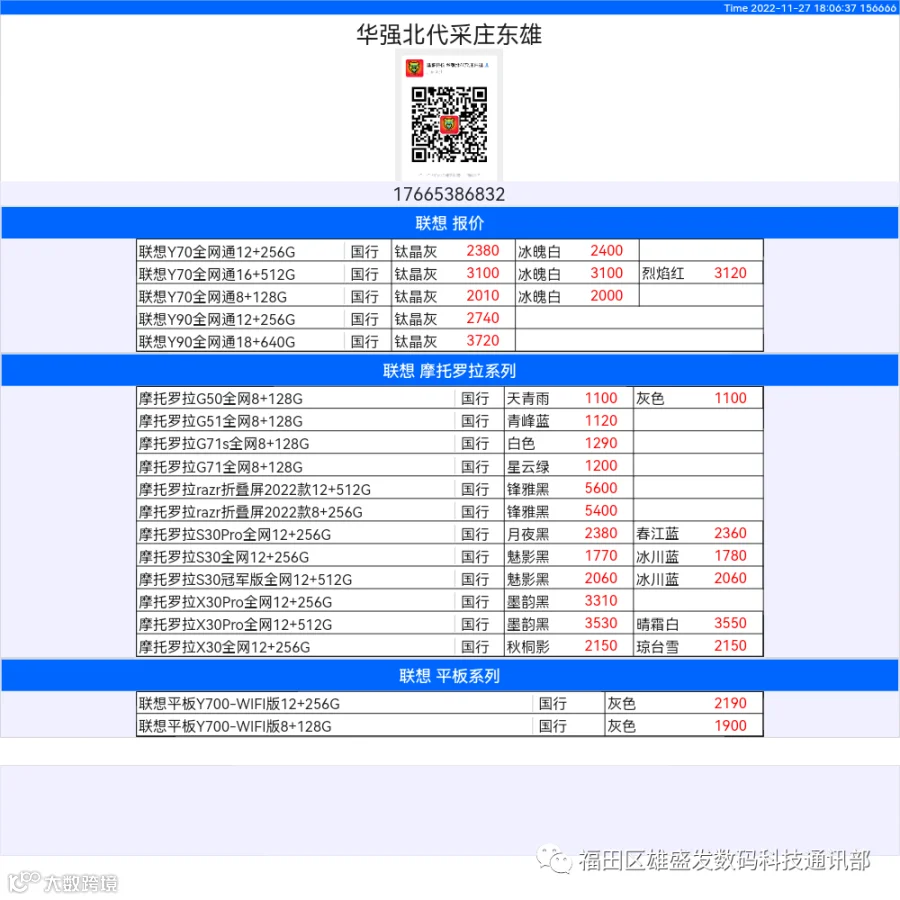Click price 2740 for Y90 12+256G
This screenshot has height=900, width=900.
483,318
